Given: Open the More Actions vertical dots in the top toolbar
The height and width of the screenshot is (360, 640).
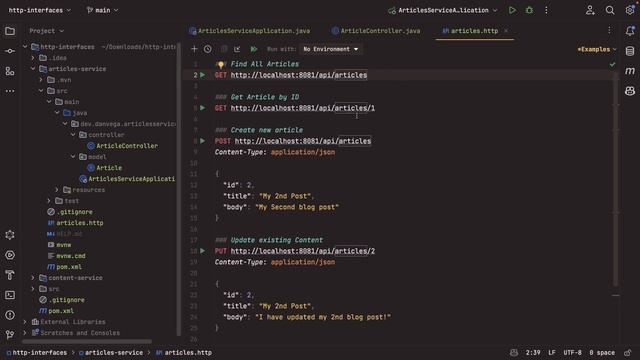Looking at the screenshot, I should tap(546, 10).
